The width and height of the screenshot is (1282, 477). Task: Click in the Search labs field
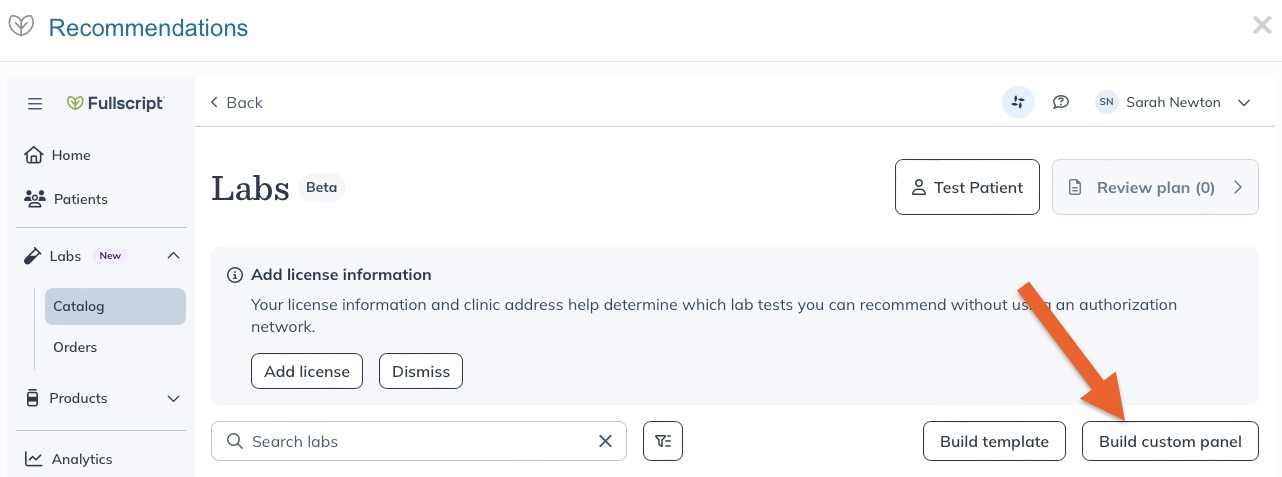(x=419, y=441)
